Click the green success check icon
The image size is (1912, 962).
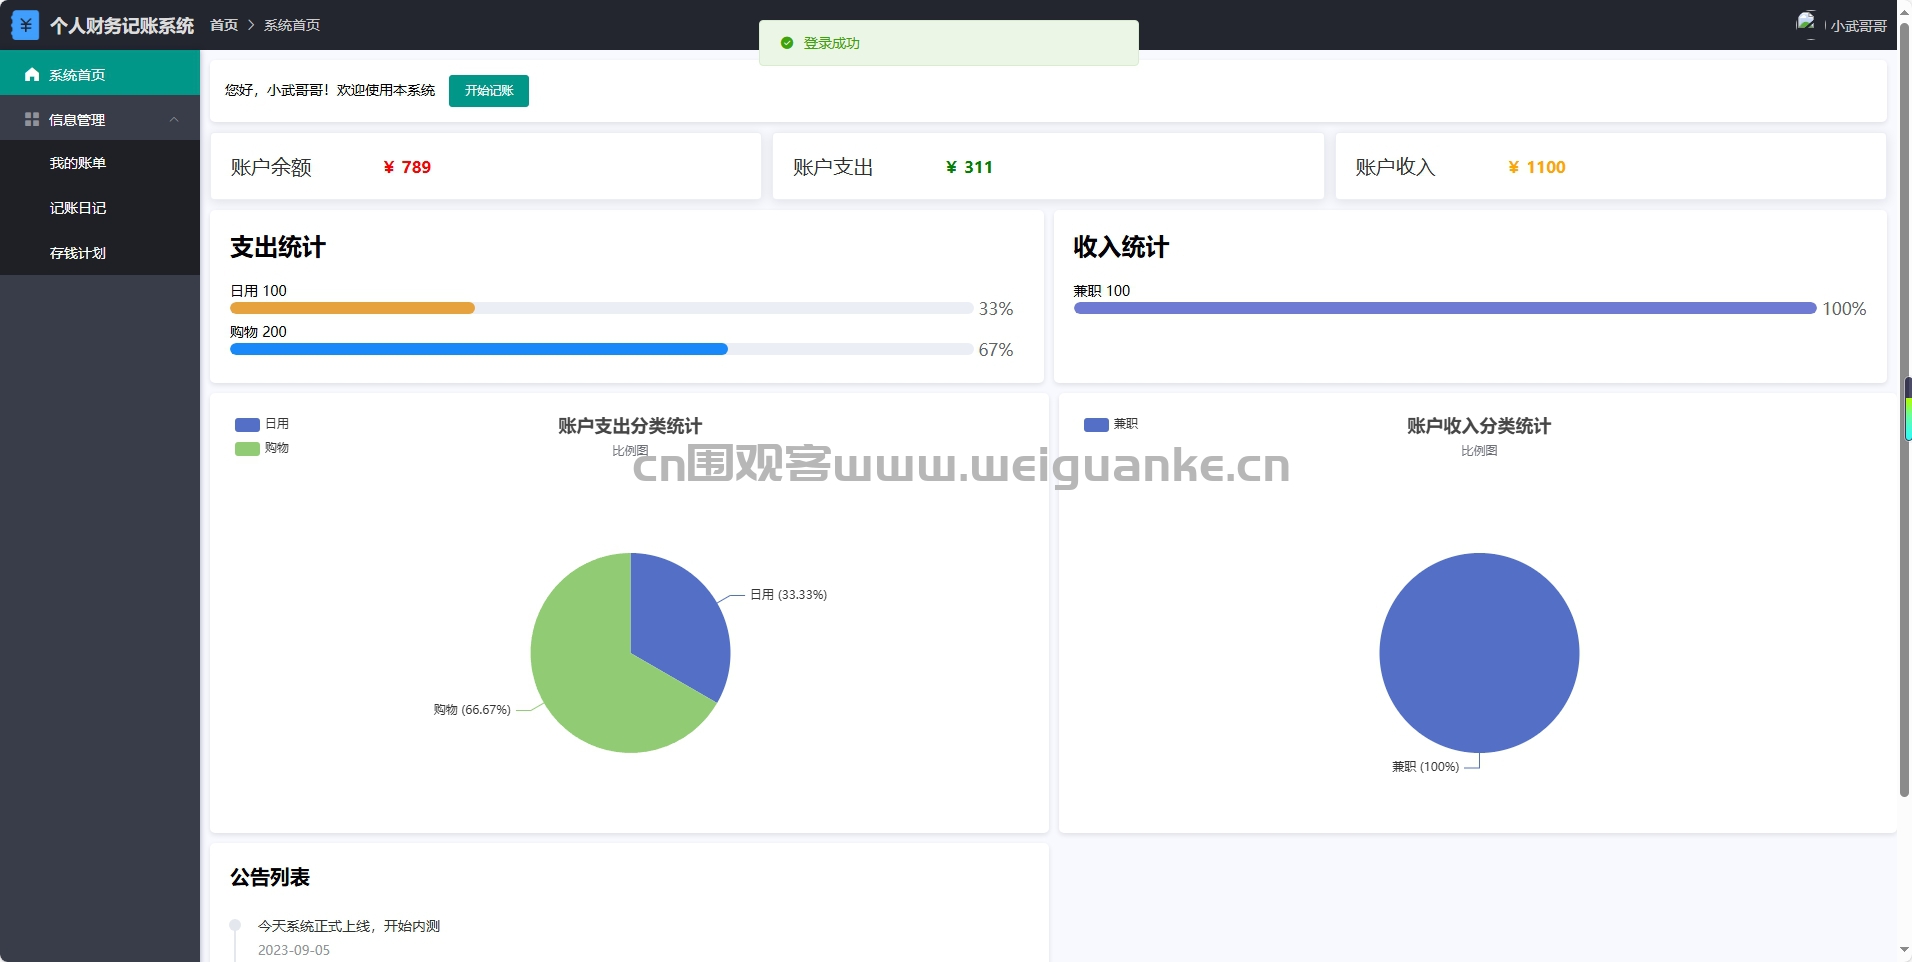787,43
